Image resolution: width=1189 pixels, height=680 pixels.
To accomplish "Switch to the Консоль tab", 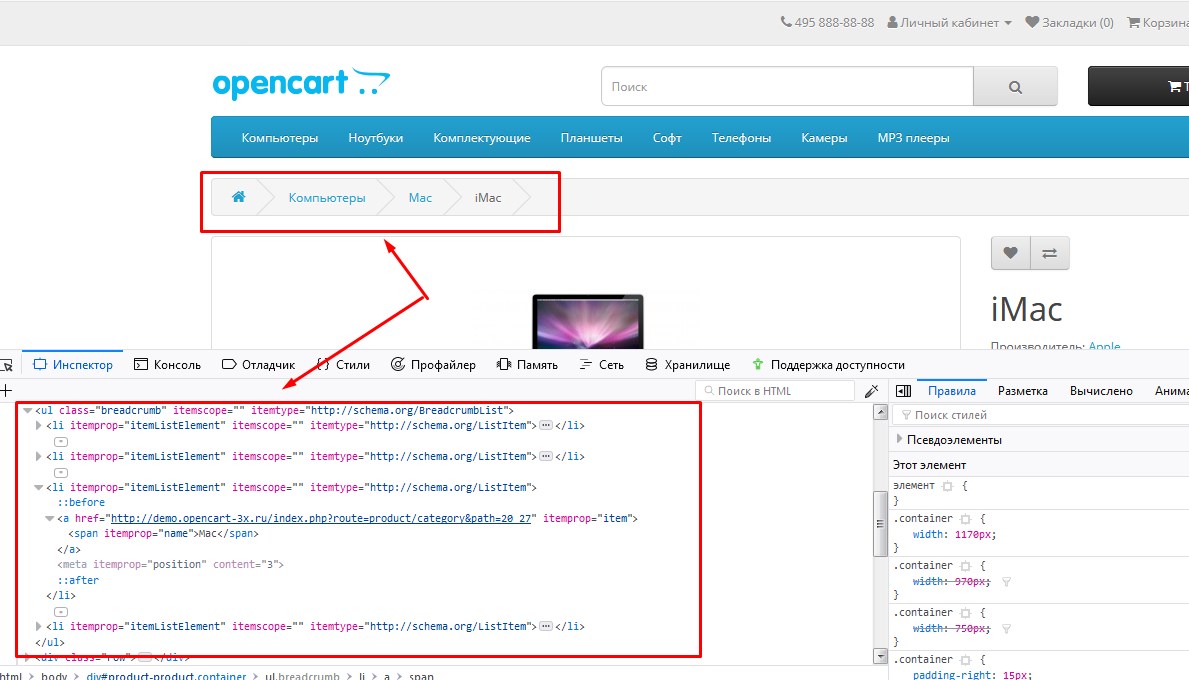I will pyautogui.click(x=167, y=365).
